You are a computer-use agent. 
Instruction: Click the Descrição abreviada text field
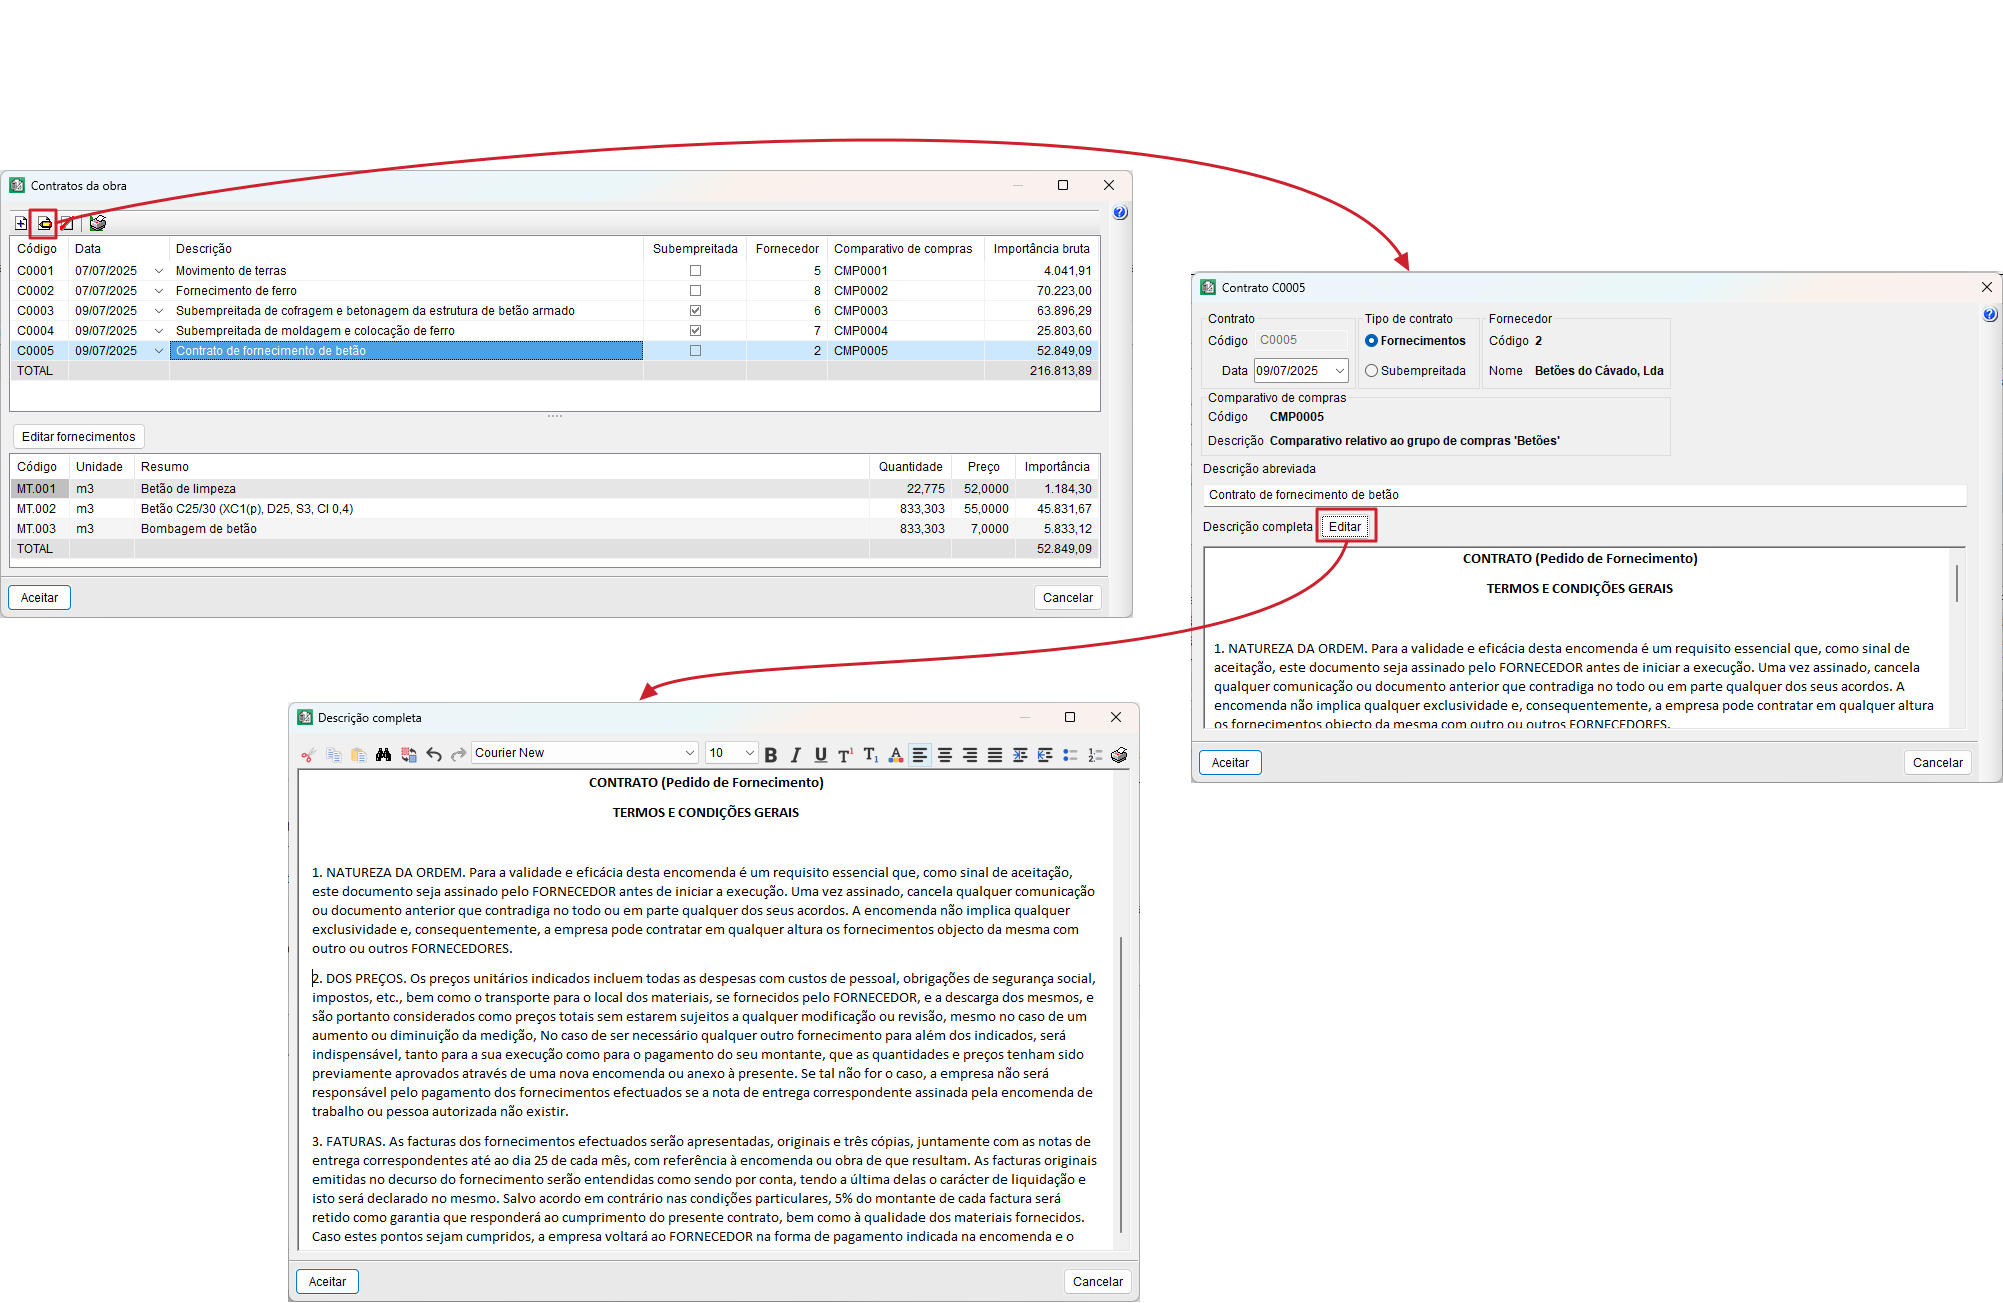coord(1583,495)
